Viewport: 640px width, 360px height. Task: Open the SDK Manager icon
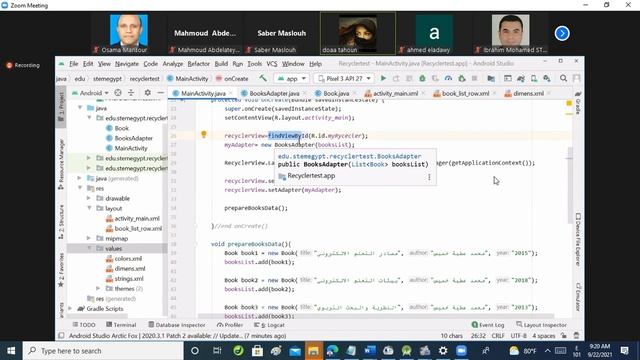(547, 78)
